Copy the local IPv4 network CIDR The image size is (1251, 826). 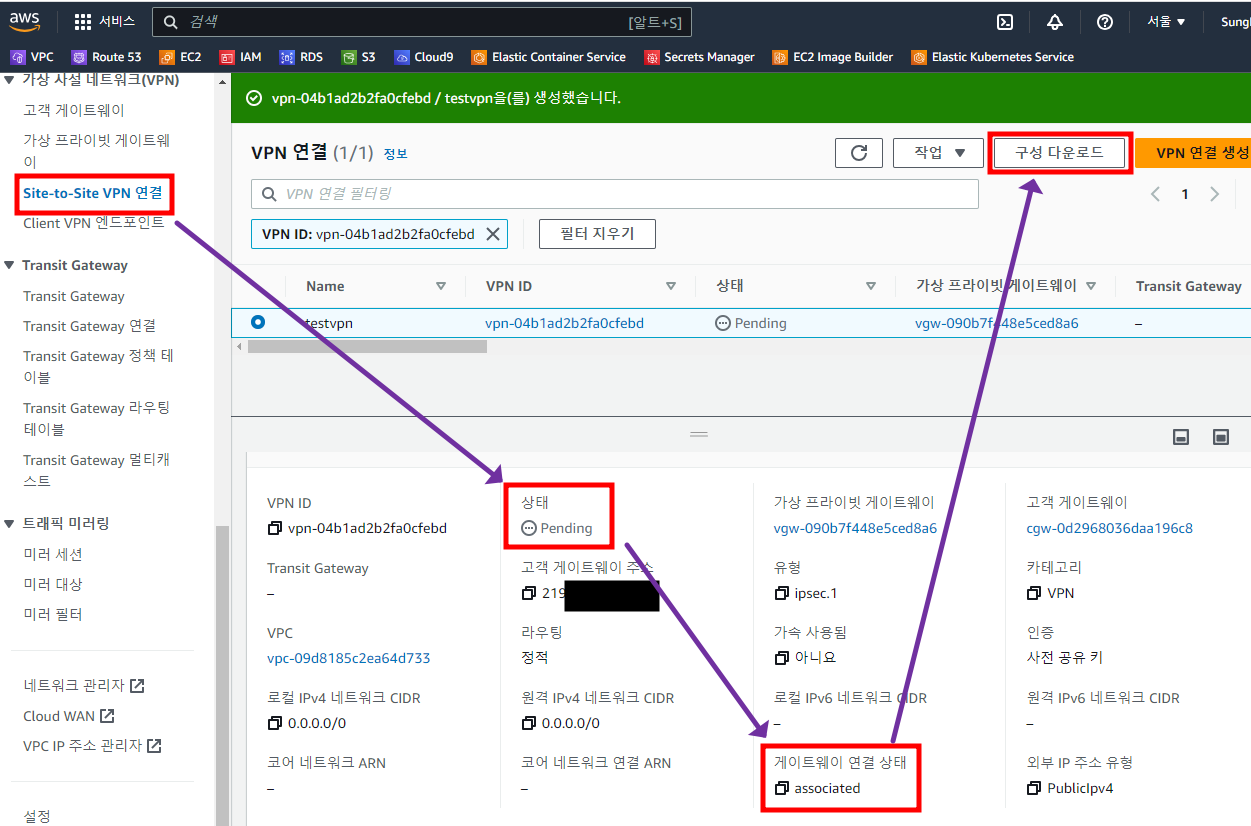(275, 723)
